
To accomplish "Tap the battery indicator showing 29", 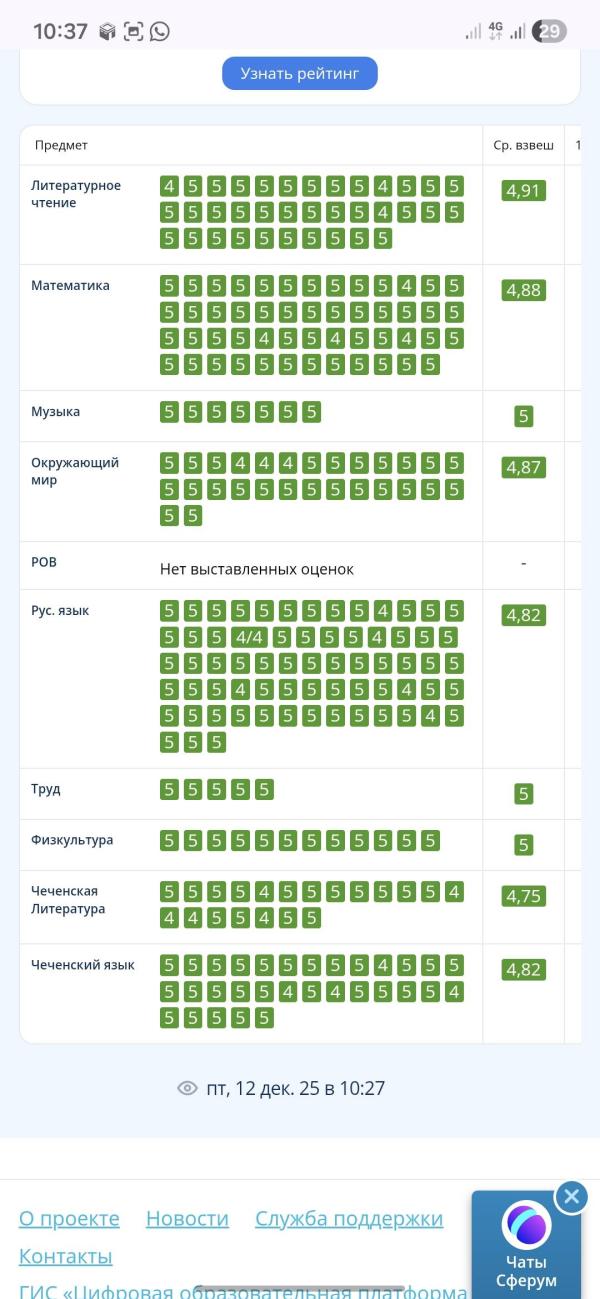I will tap(549, 31).
